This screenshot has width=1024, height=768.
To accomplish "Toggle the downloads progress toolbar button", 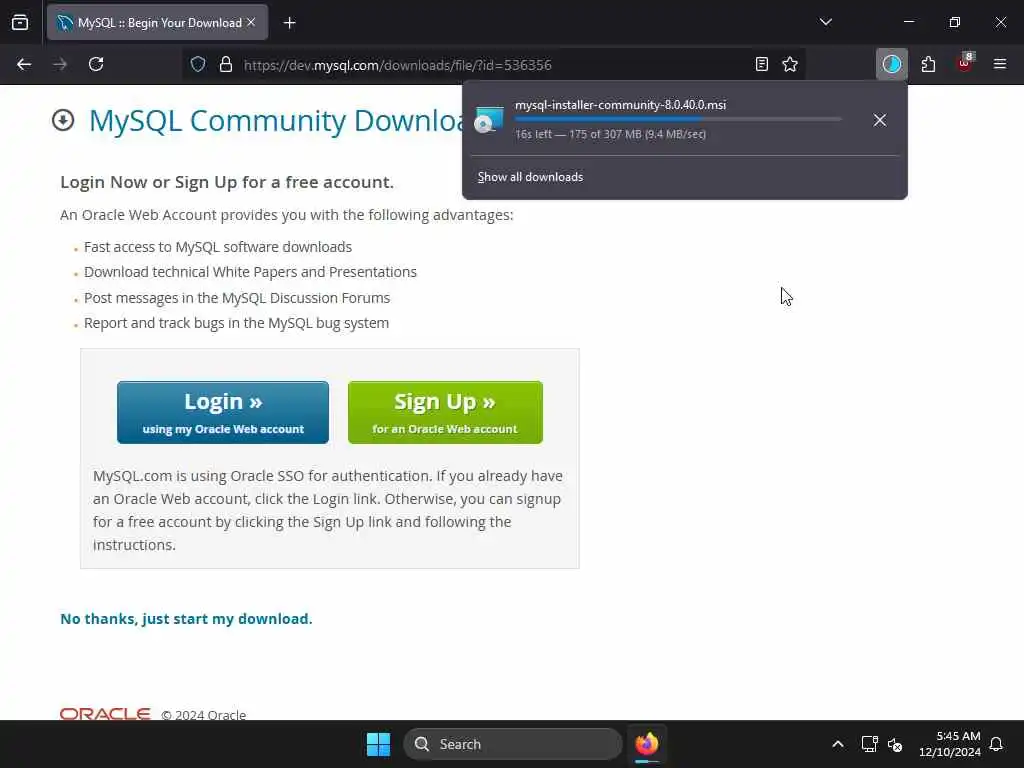I will (x=891, y=65).
